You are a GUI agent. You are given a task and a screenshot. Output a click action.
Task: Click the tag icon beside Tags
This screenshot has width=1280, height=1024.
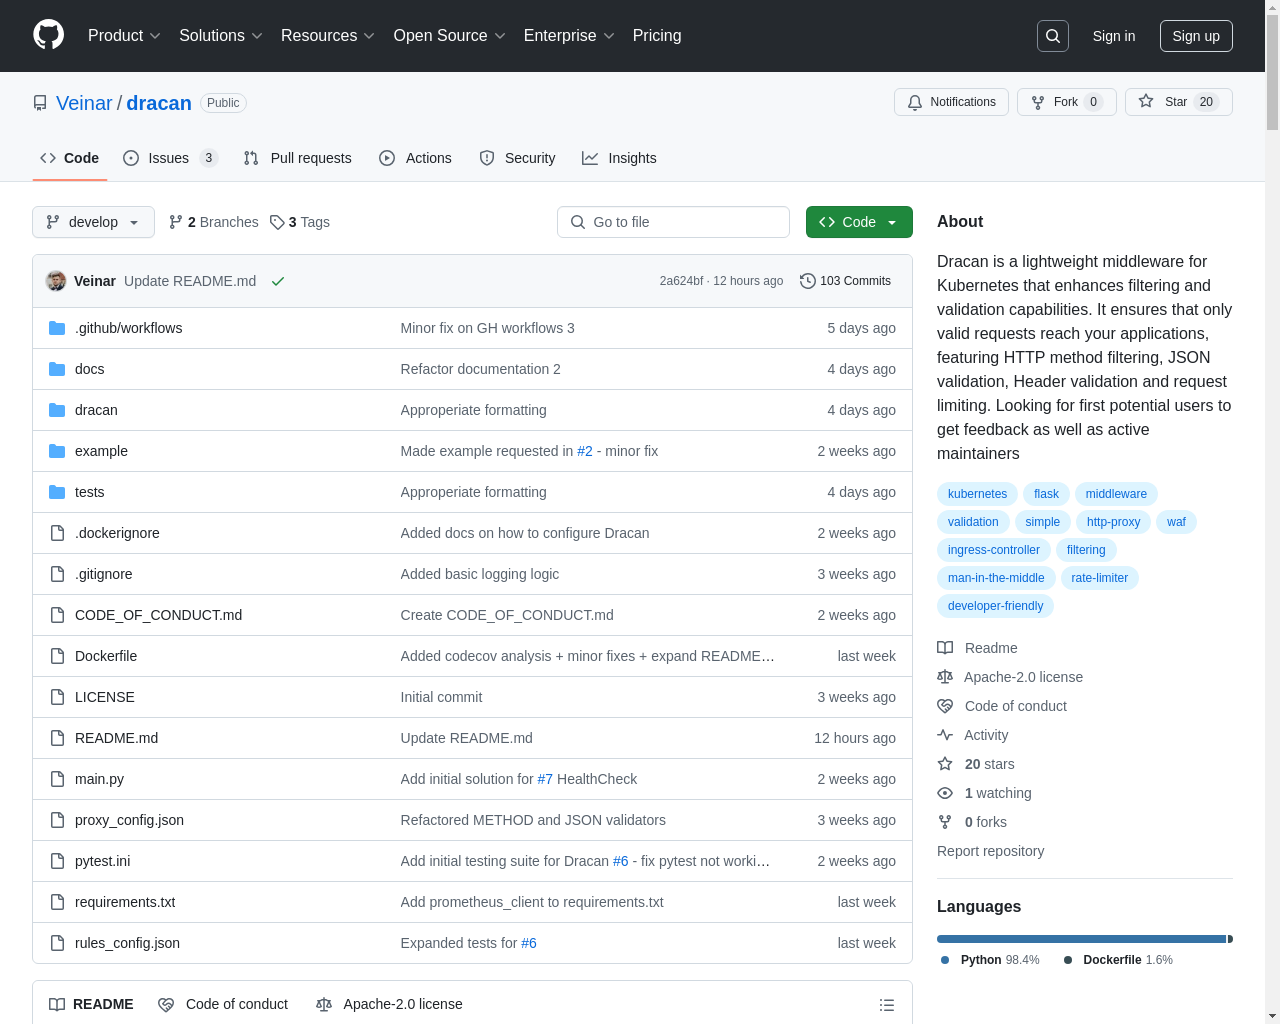277,222
